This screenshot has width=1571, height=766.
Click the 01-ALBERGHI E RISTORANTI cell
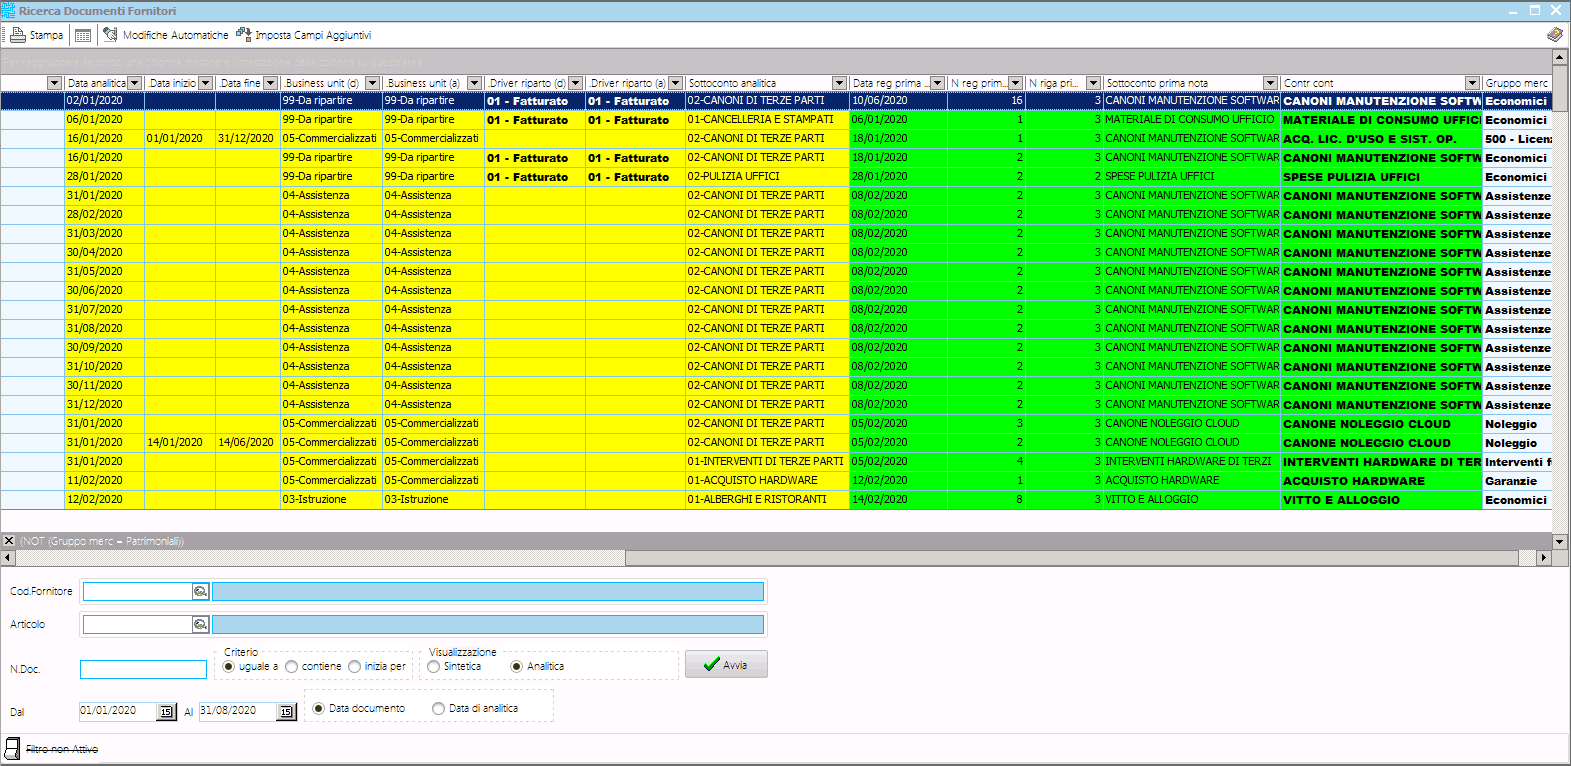pos(767,500)
